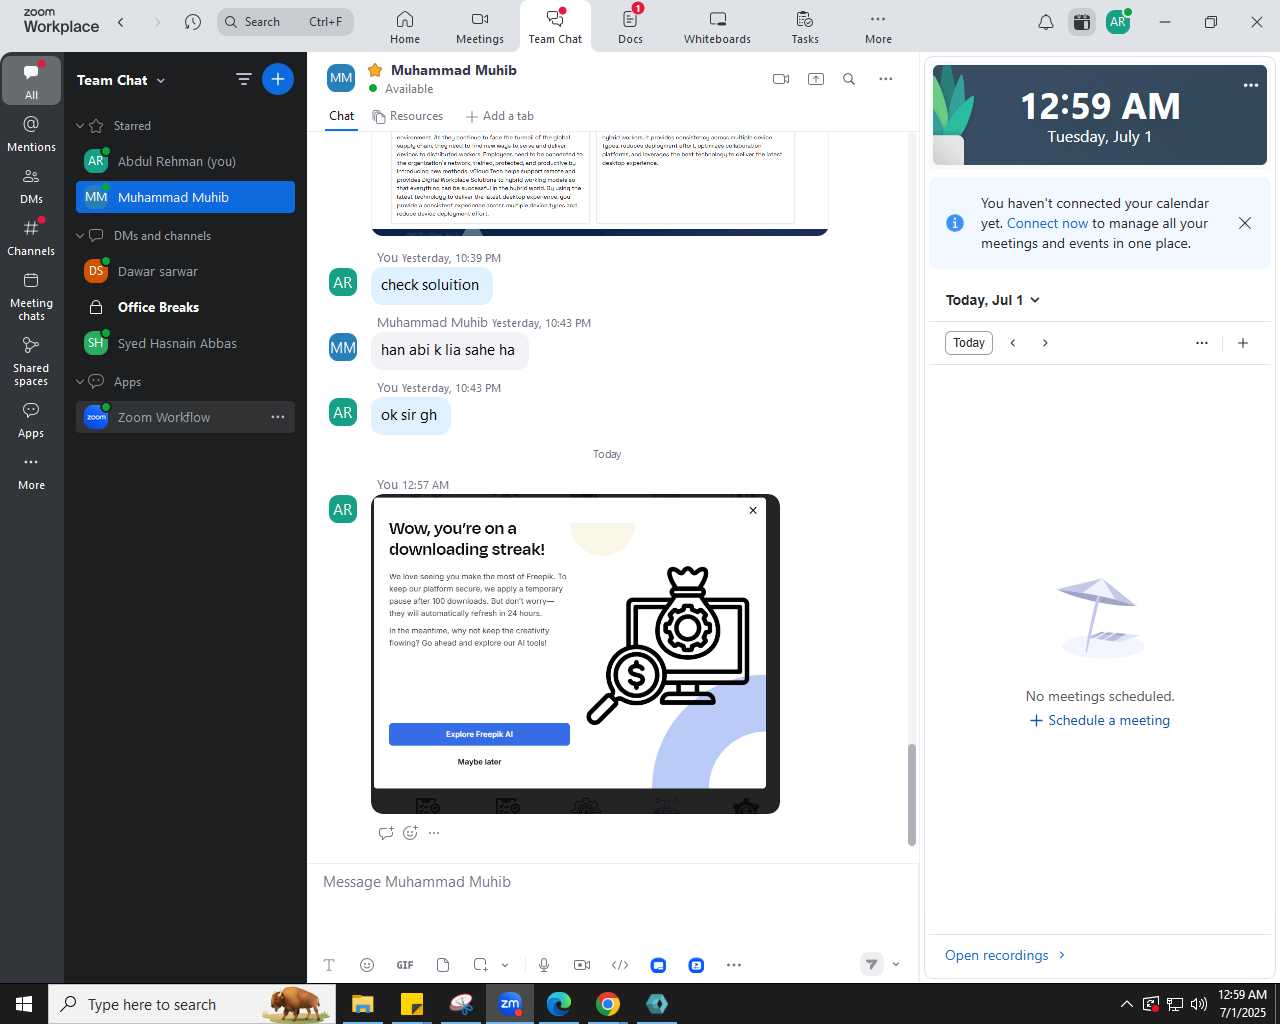Image resolution: width=1280 pixels, height=1024 pixels.
Task: Record a video message
Action: pyautogui.click(x=582, y=965)
